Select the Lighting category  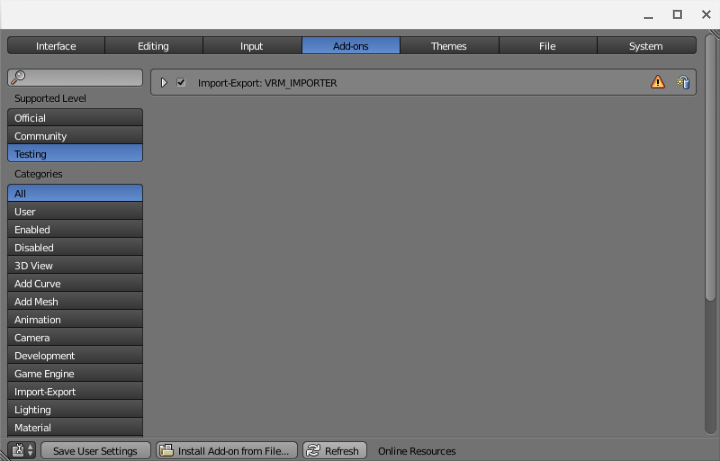tap(75, 409)
